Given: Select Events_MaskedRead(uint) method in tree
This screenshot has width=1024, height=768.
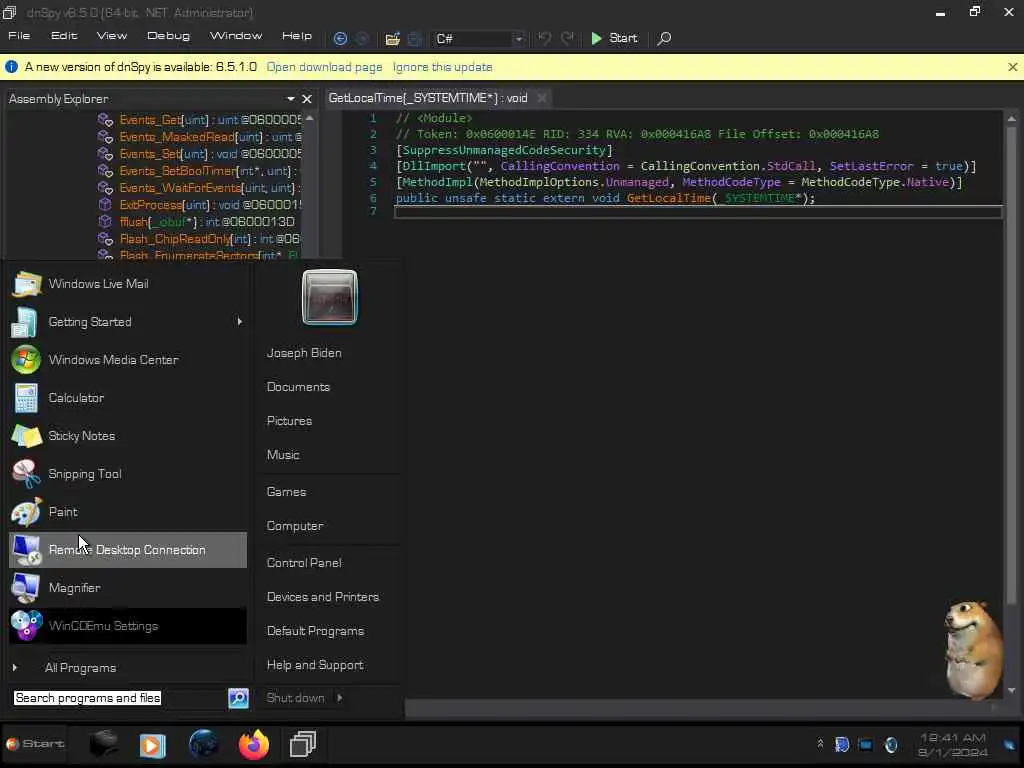Looking at the screenshot, I should click(200, 137).
